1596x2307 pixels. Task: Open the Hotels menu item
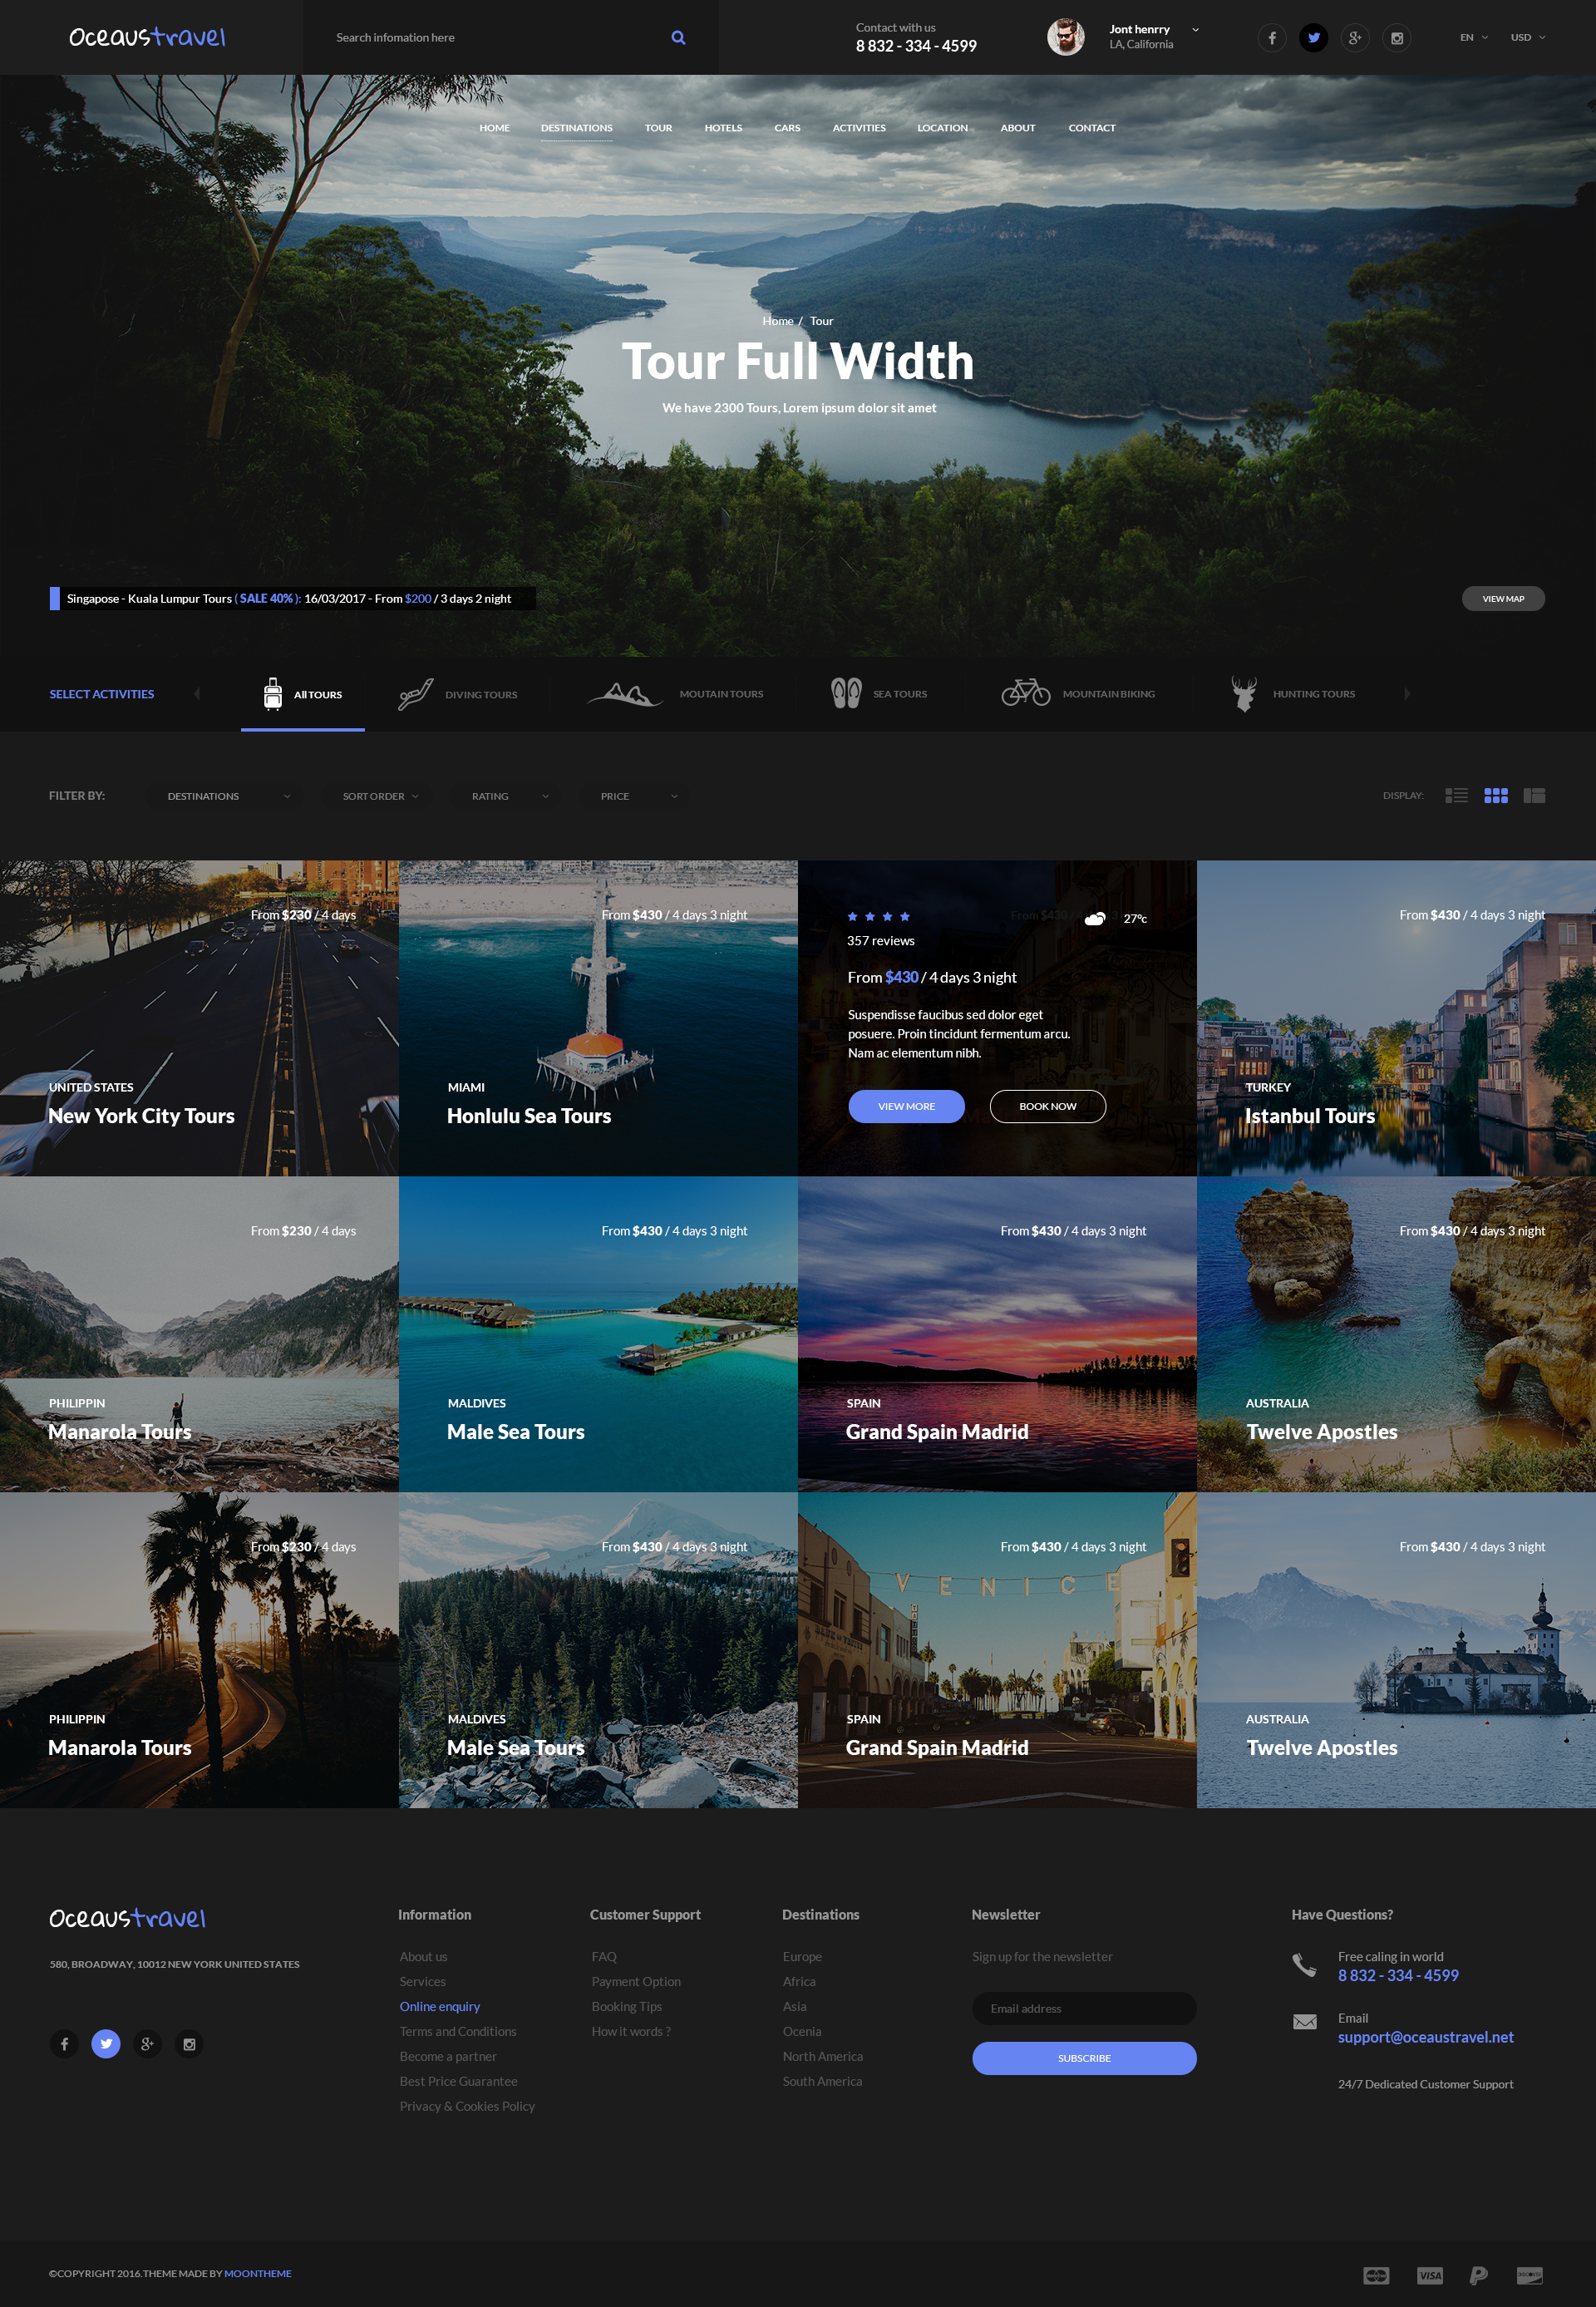point(722,128)
